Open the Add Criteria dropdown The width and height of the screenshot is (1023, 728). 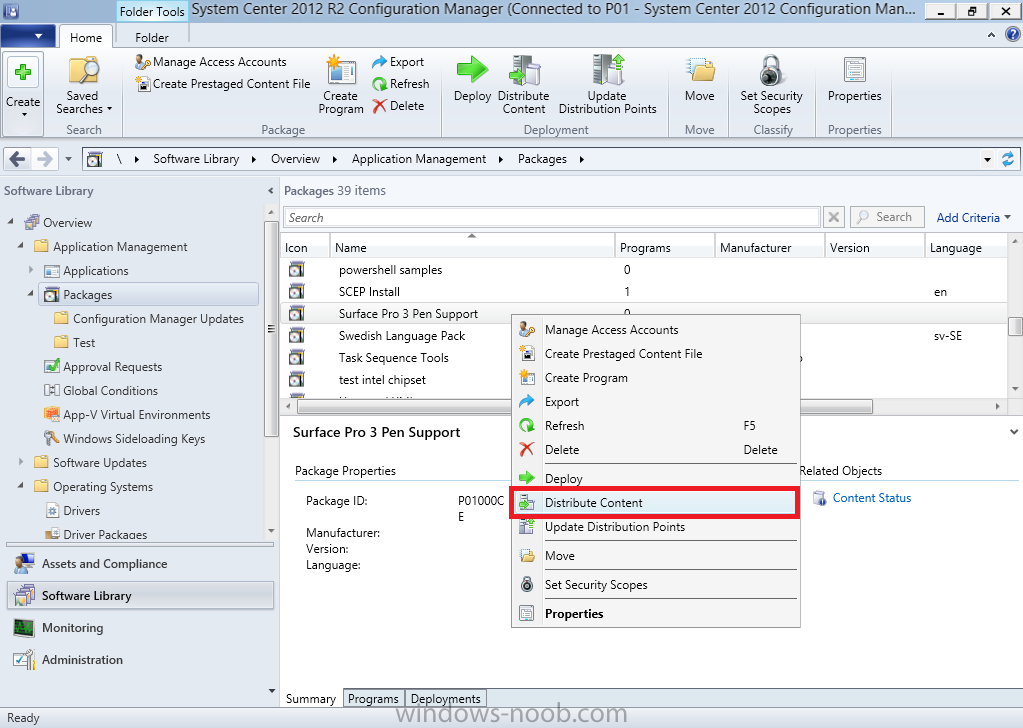[x=973, y=217]
